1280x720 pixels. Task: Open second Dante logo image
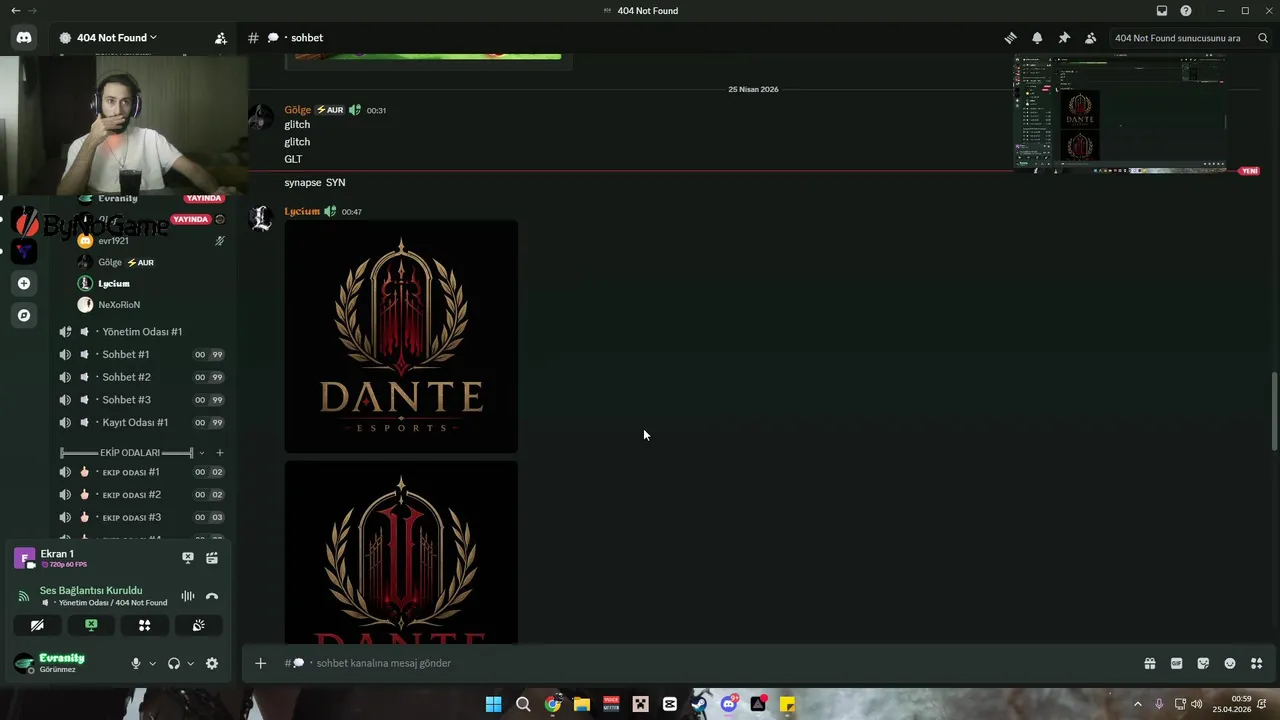point(401,553)
